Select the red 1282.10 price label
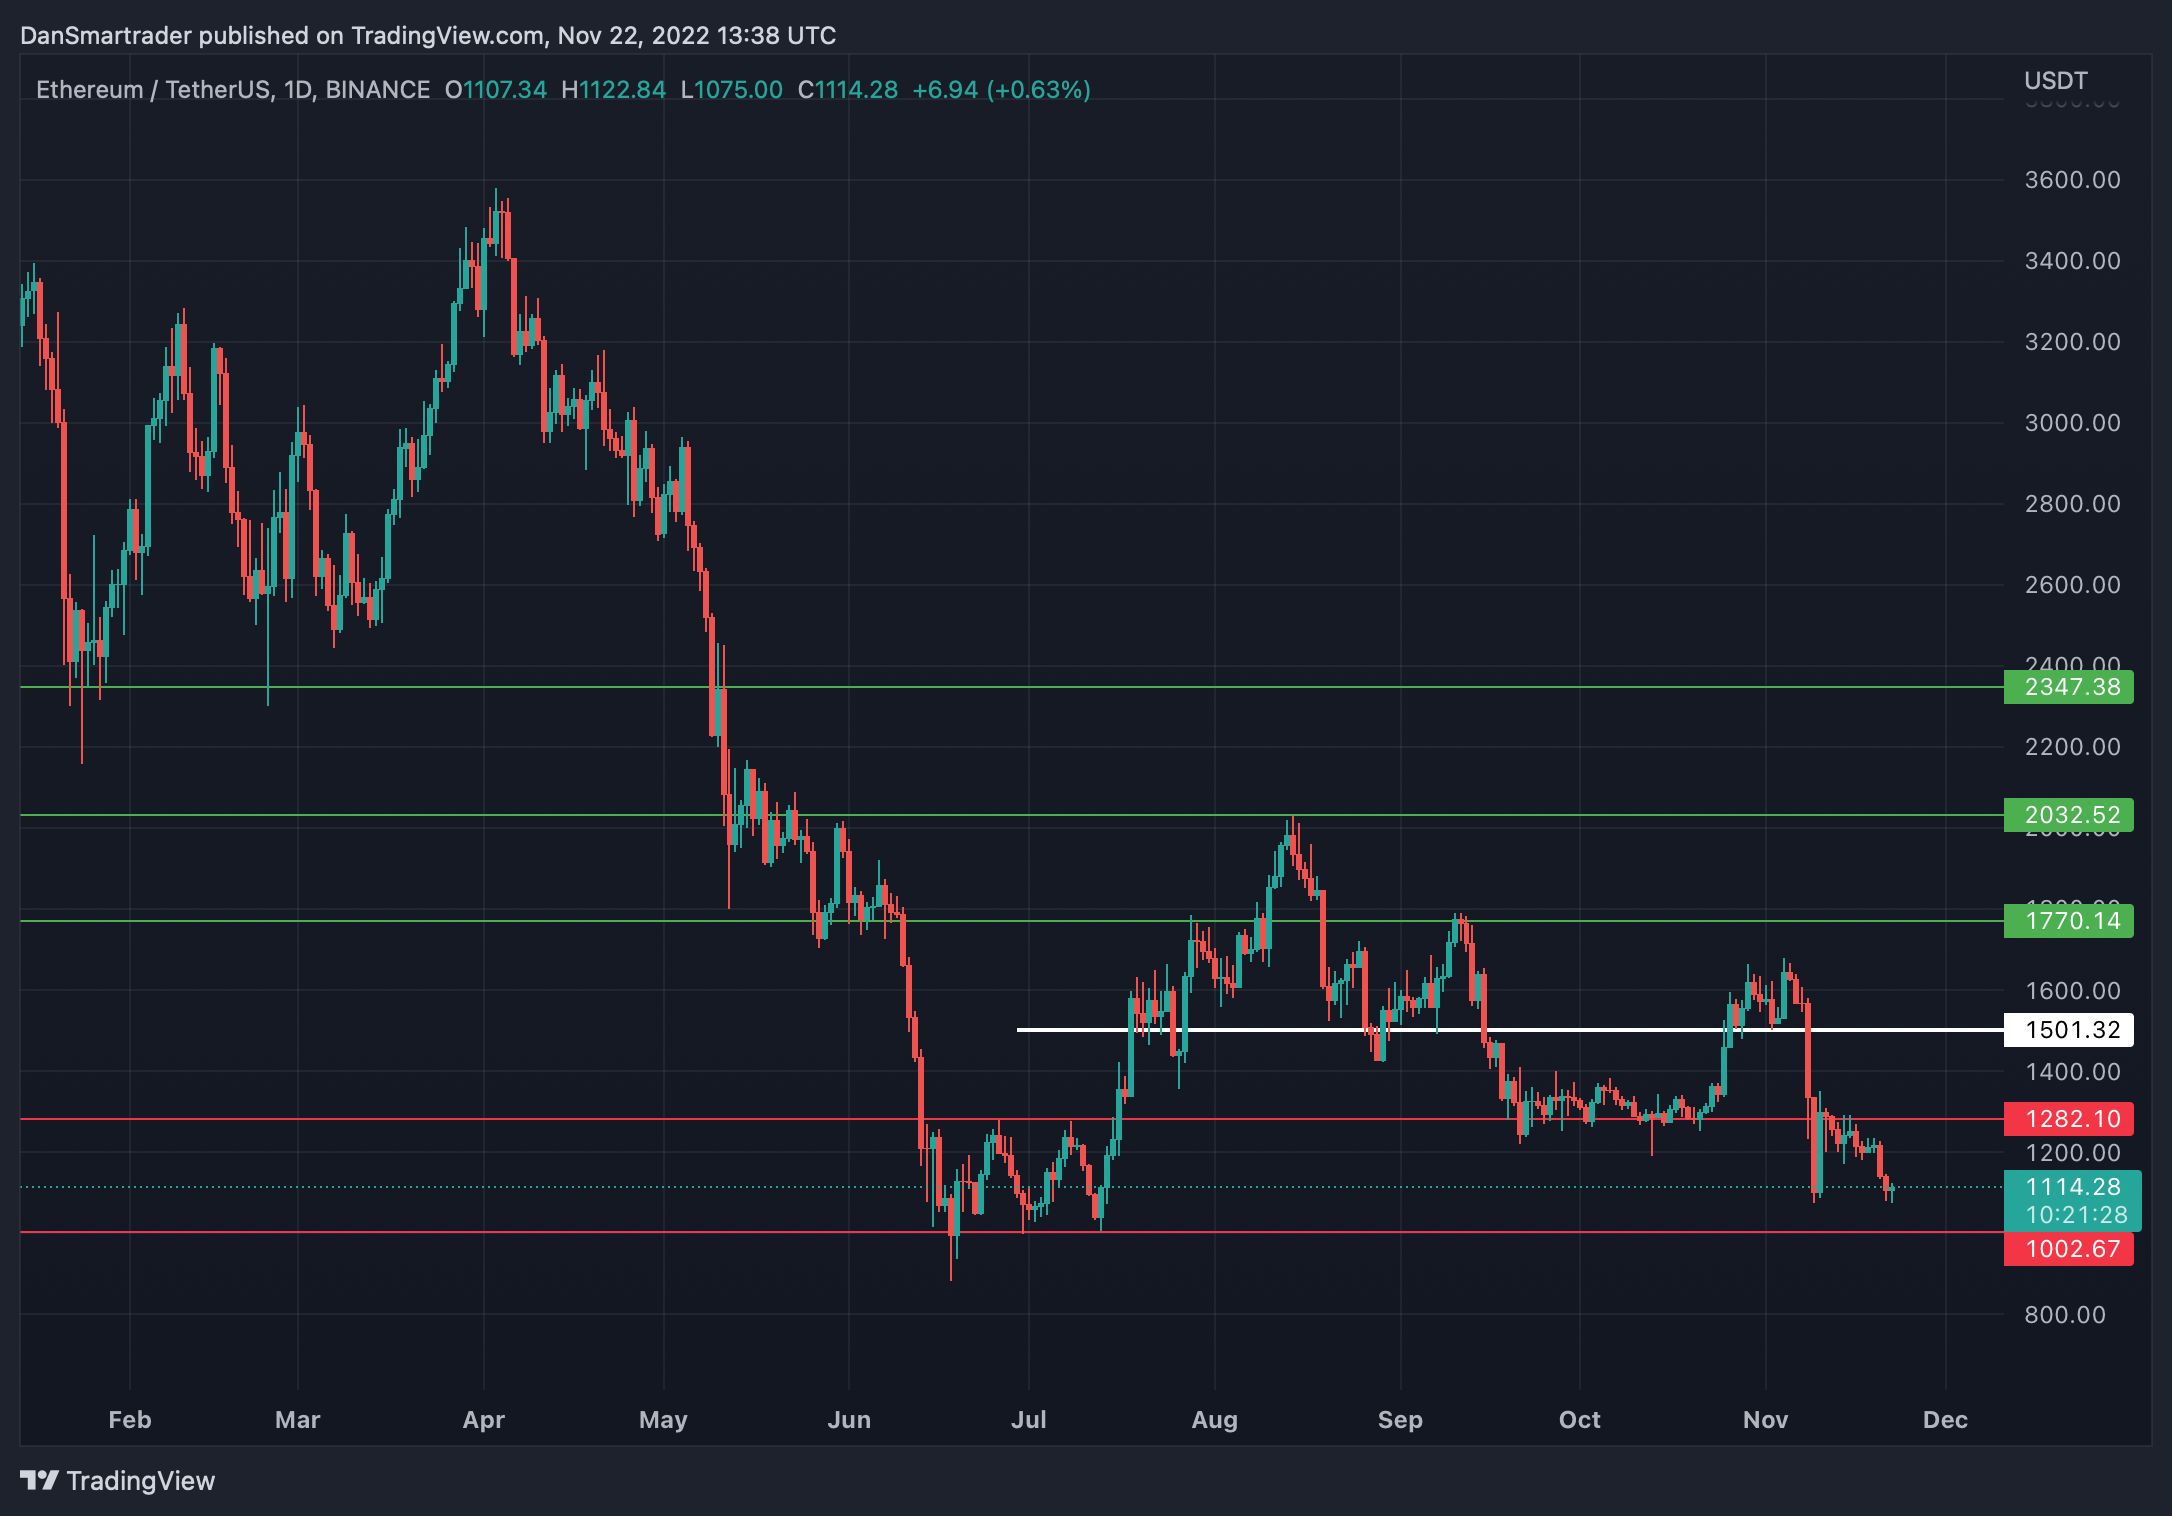This screenshot has height=1516, width=2172. pos(2069,1119)
